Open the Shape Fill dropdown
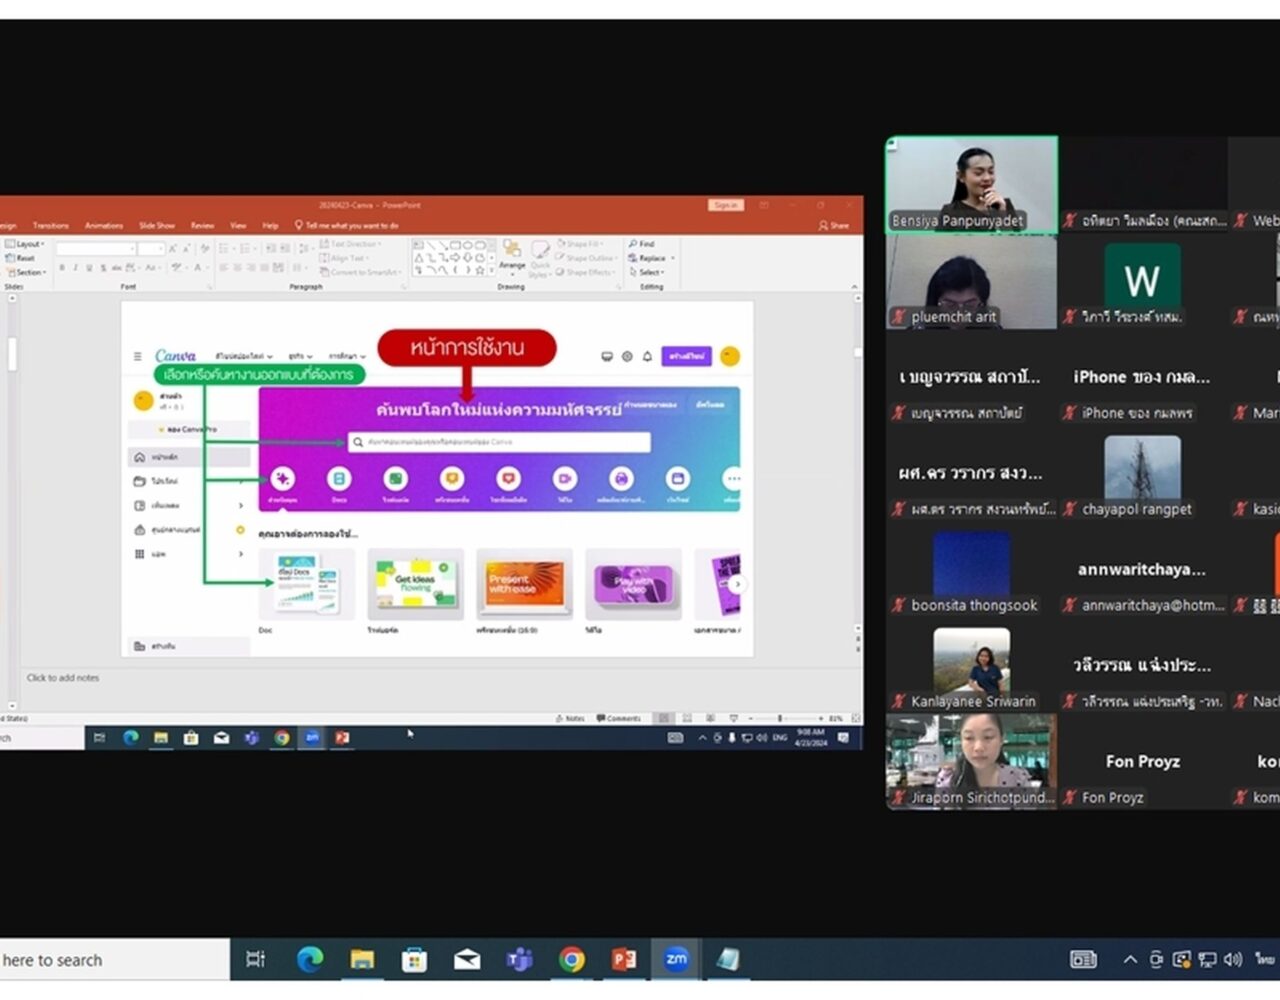The width and height of the screenshot is (1280, 1000). pos(582,244)
